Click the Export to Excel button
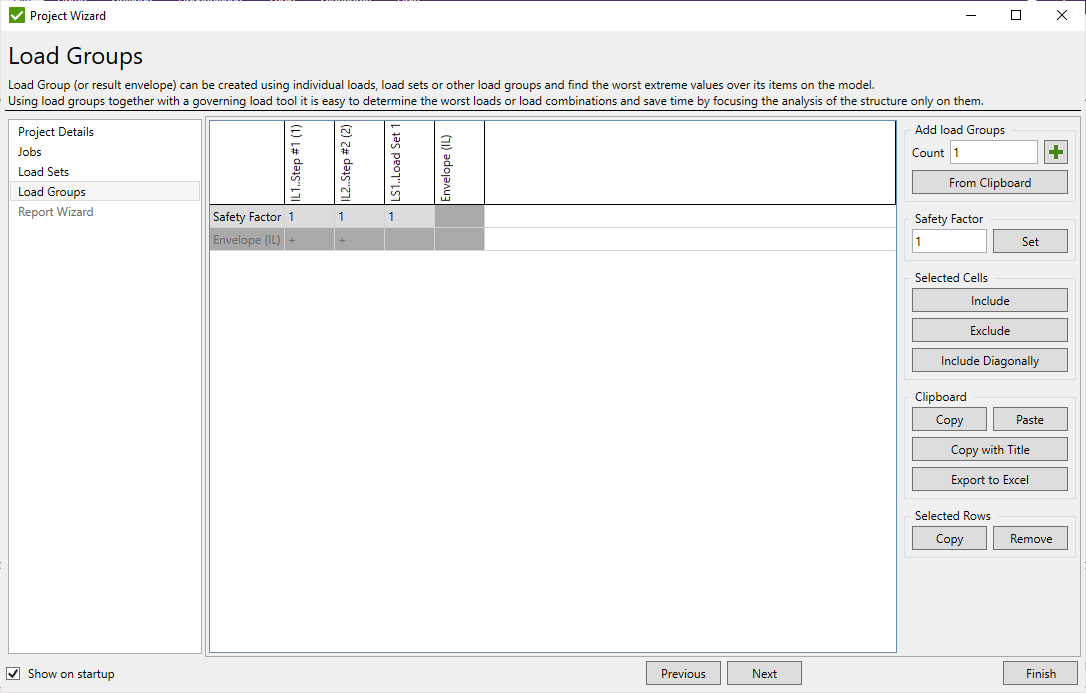Viewport: 1086px width, 693px height. click(990, 480)
